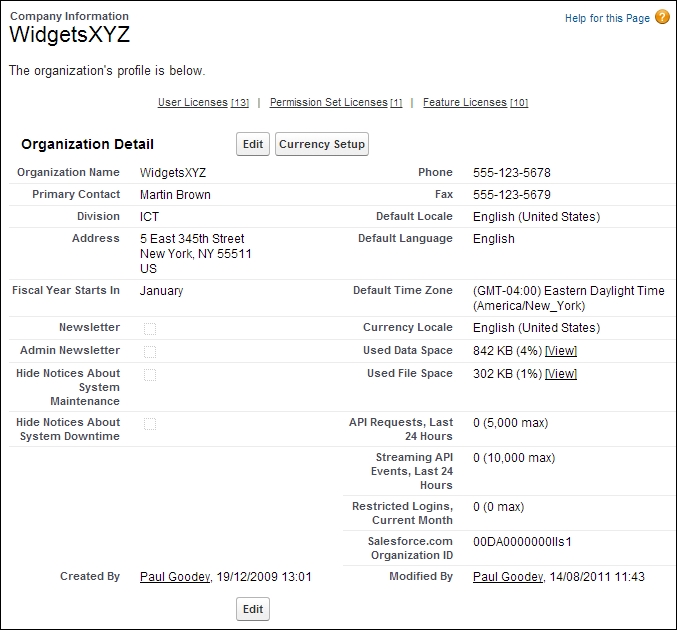Click the address line New York, NY 55511
The width and height of the screenshot is (677, 630).
(196, 254)
